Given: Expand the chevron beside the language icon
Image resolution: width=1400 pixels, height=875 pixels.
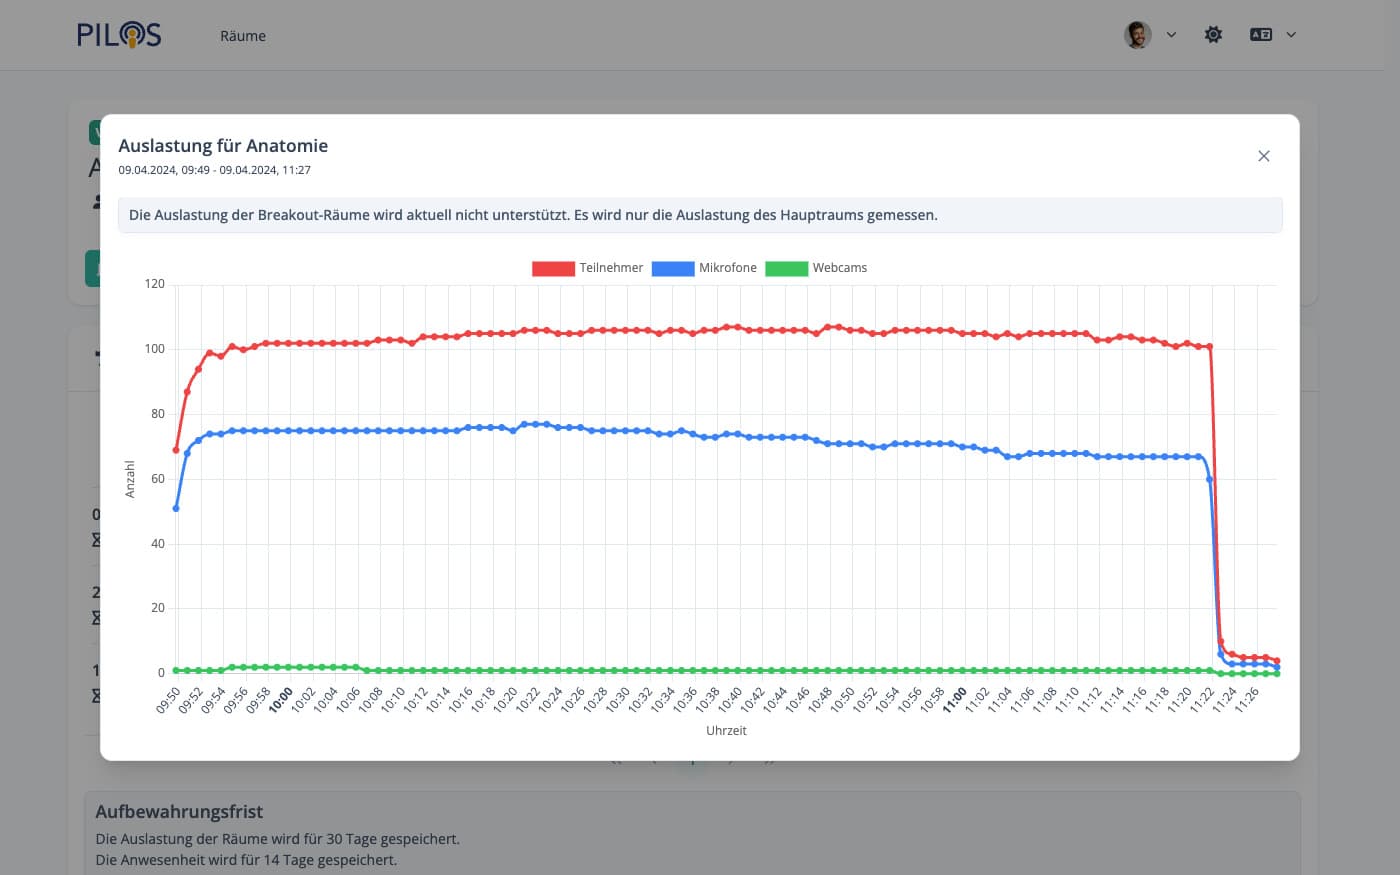Looking at the screenshot, I should [x=1291, y=35].
